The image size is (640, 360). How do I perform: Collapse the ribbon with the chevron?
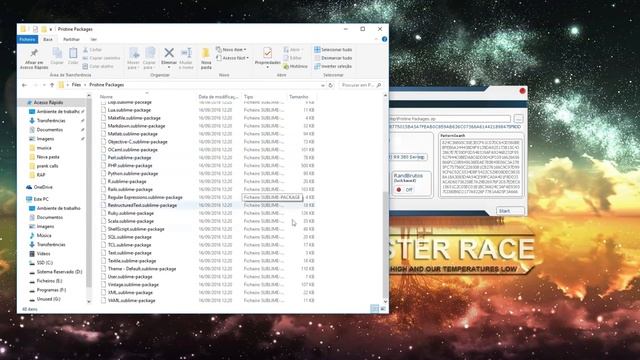(x=376, y=39)
